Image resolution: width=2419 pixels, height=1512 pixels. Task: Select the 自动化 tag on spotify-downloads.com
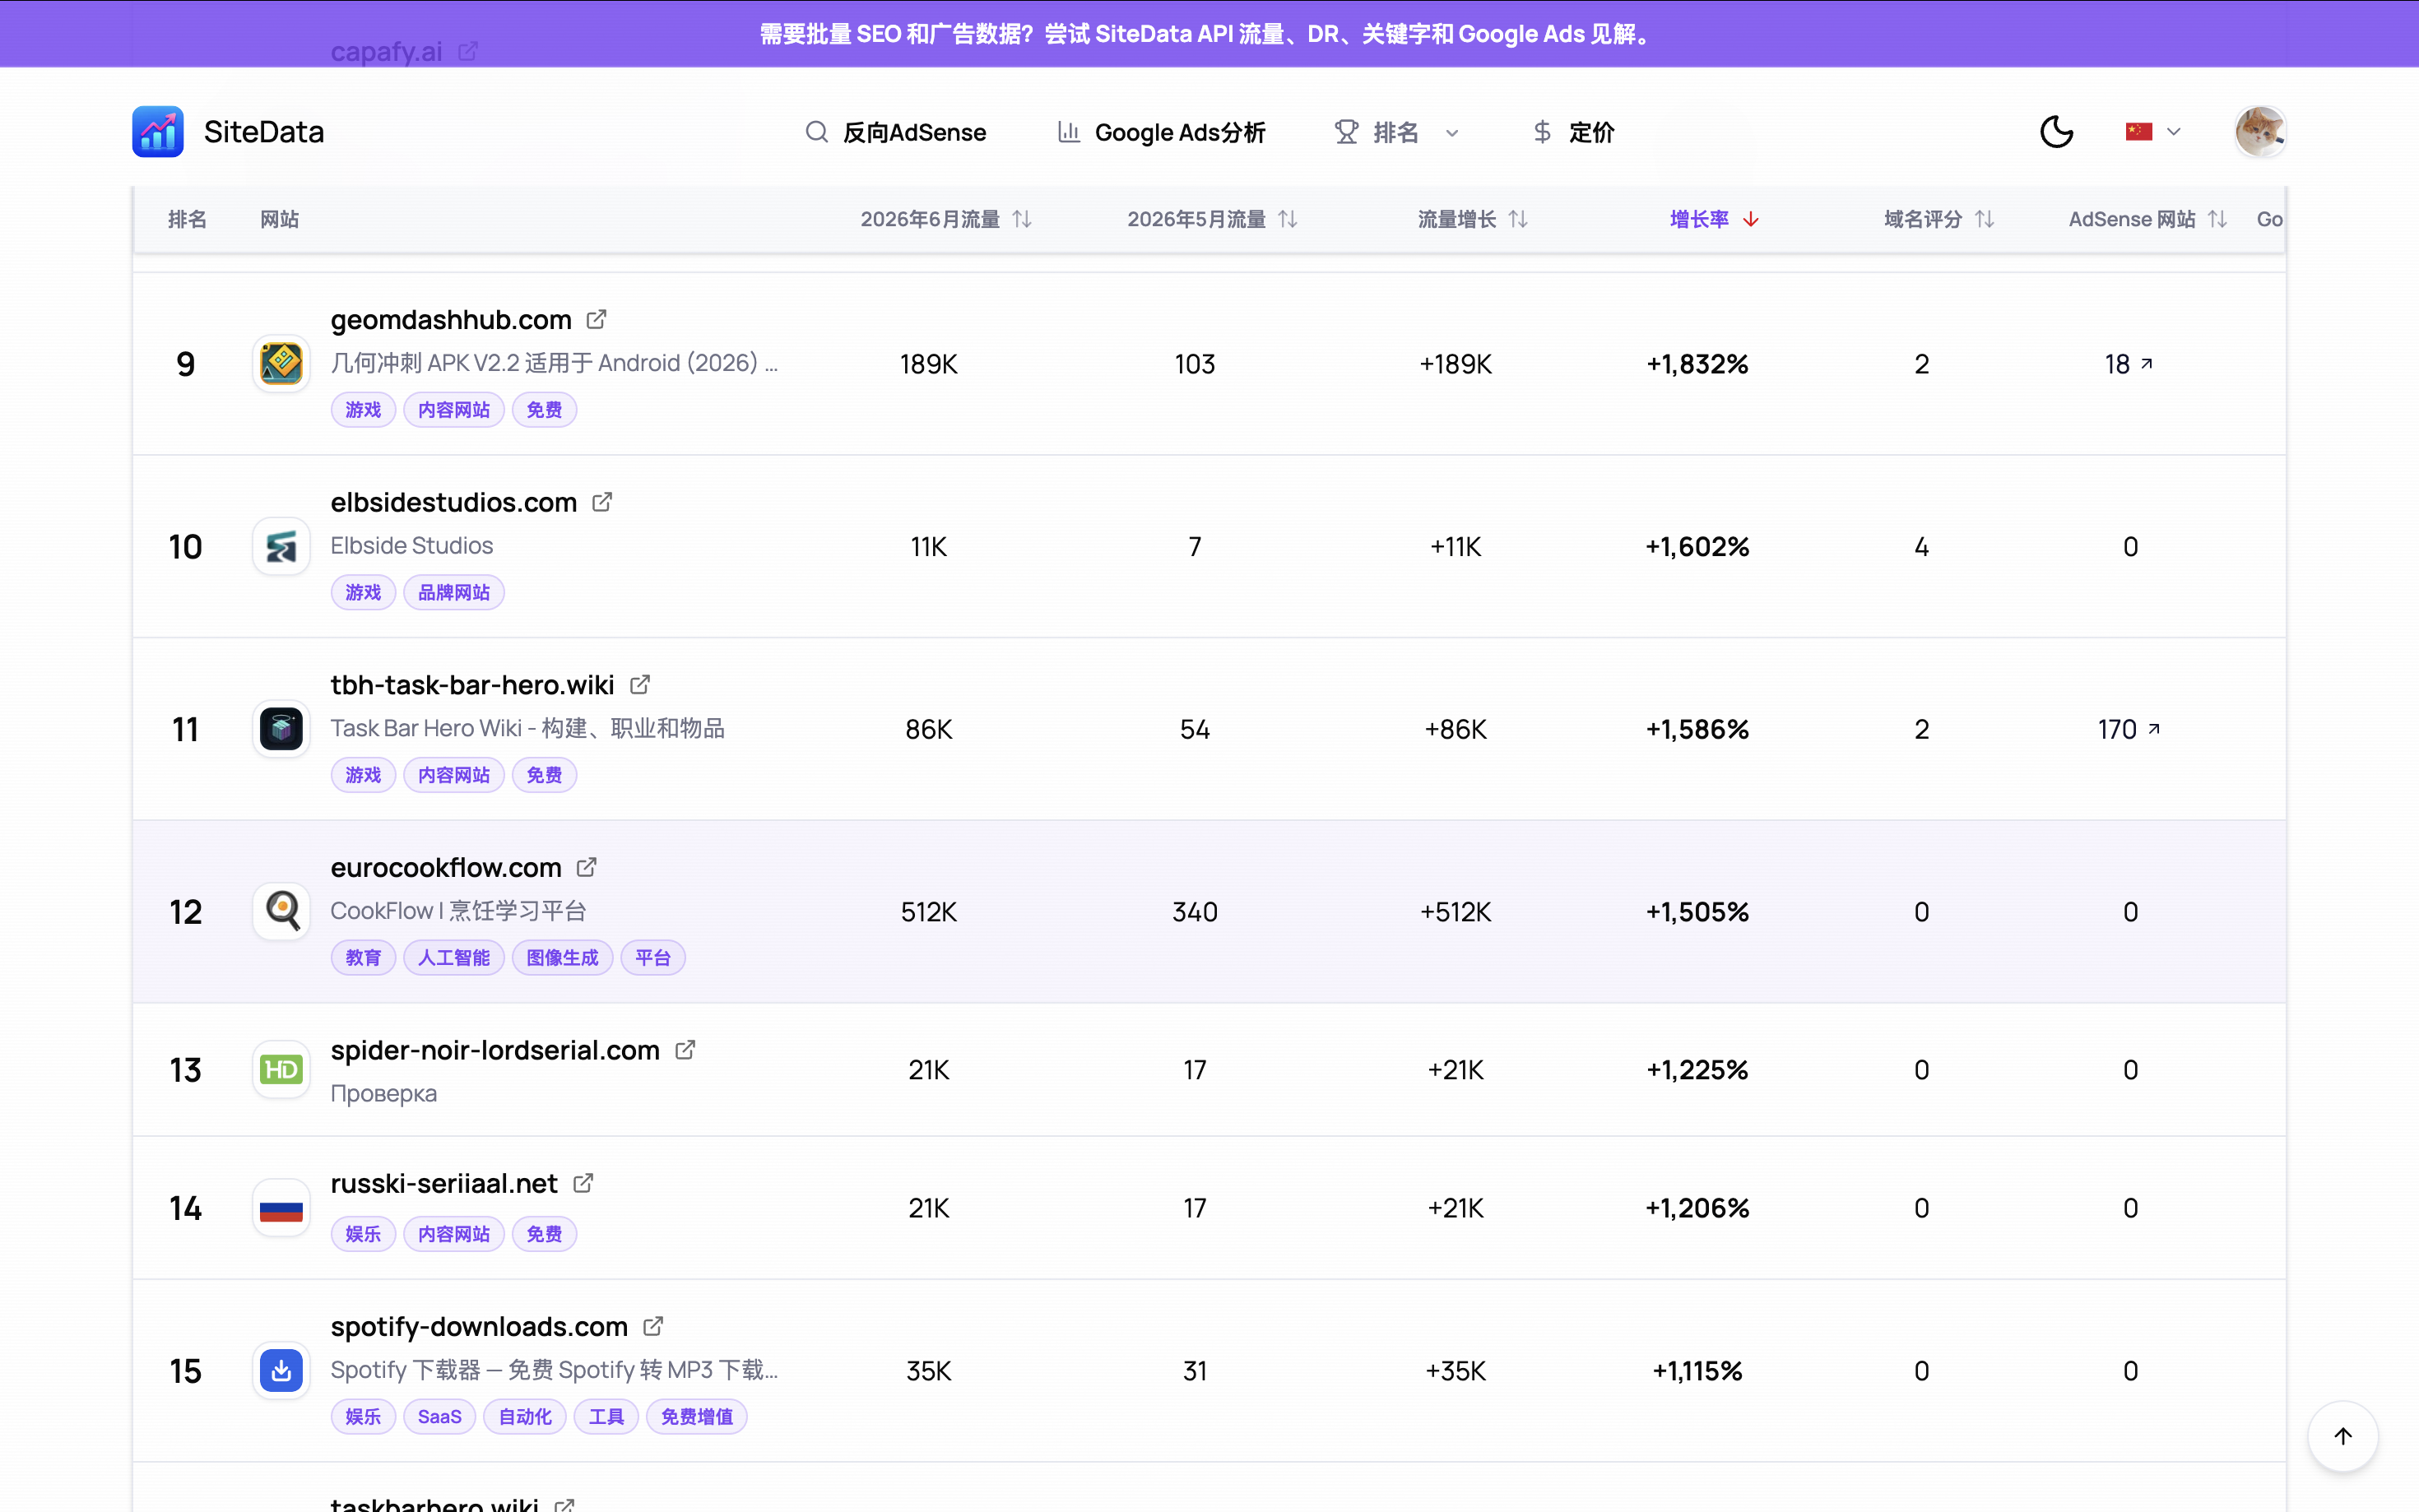[525, 1416]
